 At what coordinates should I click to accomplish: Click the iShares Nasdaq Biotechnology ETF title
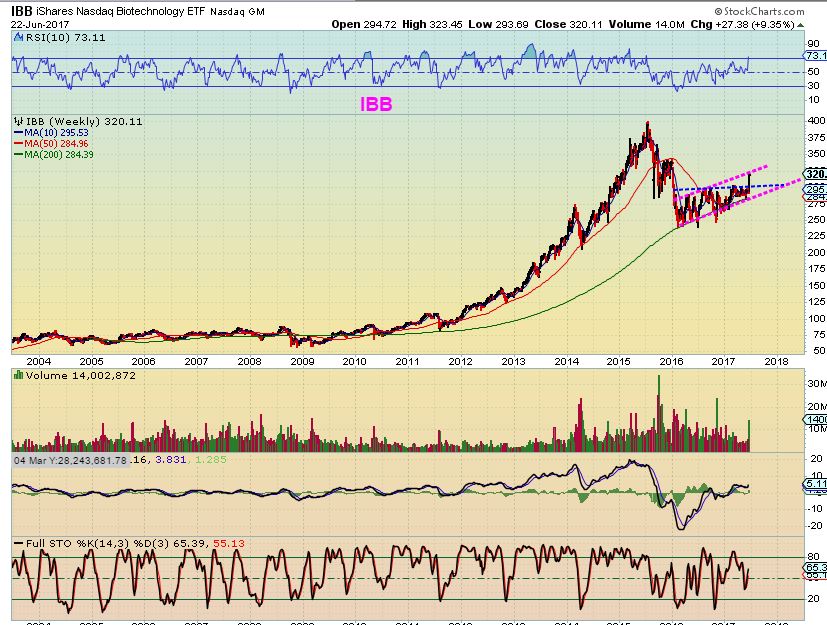tap(121, 11)
